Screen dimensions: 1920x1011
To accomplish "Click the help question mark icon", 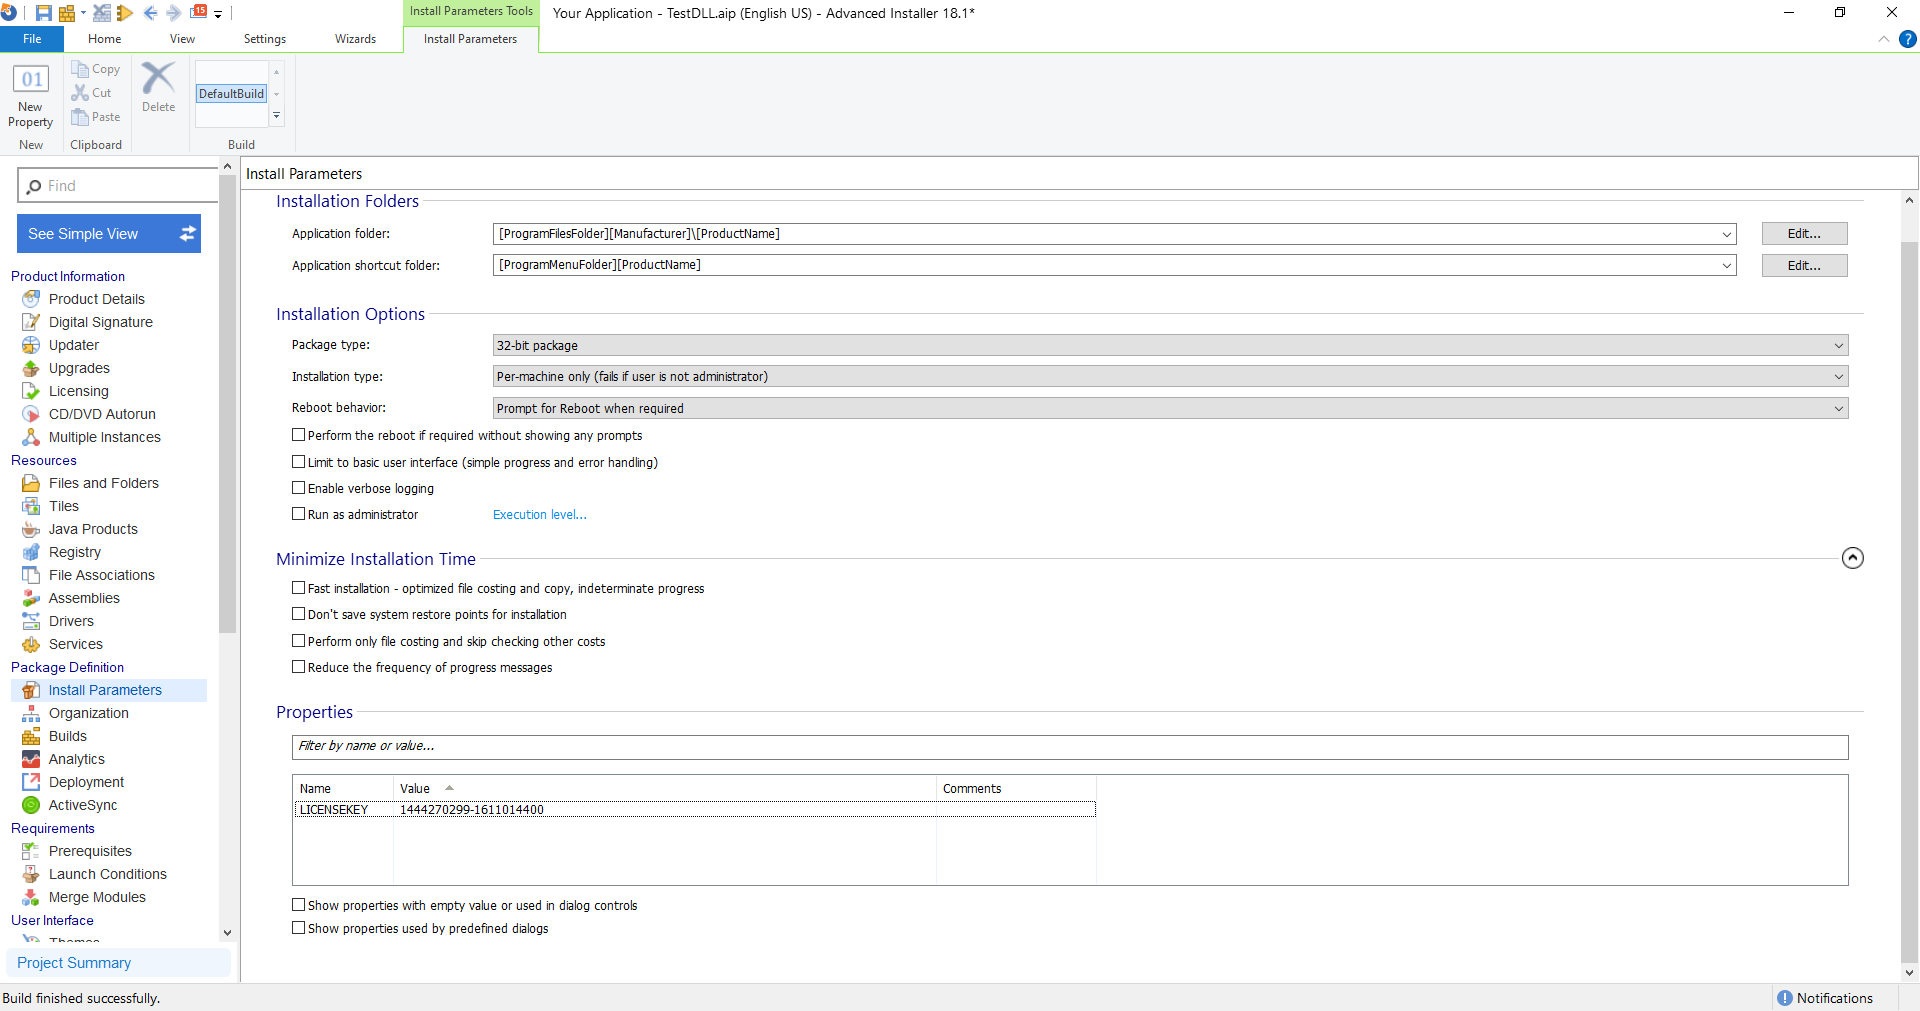I will pos(1907,39).
